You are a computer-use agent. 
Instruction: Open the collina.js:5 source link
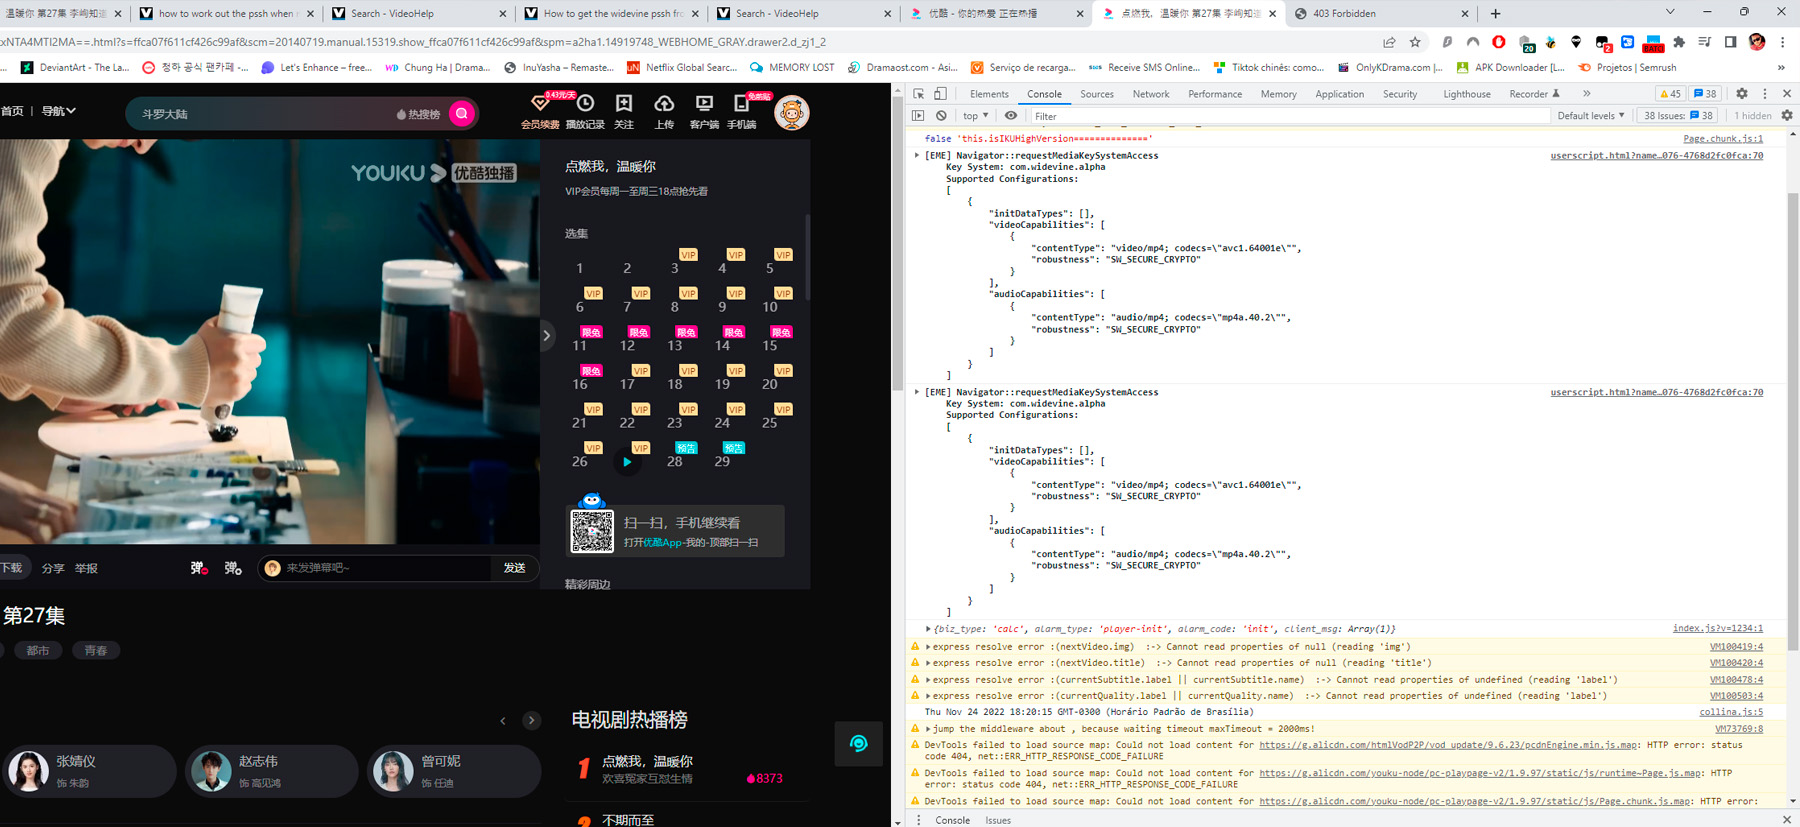click(1731, 712)
